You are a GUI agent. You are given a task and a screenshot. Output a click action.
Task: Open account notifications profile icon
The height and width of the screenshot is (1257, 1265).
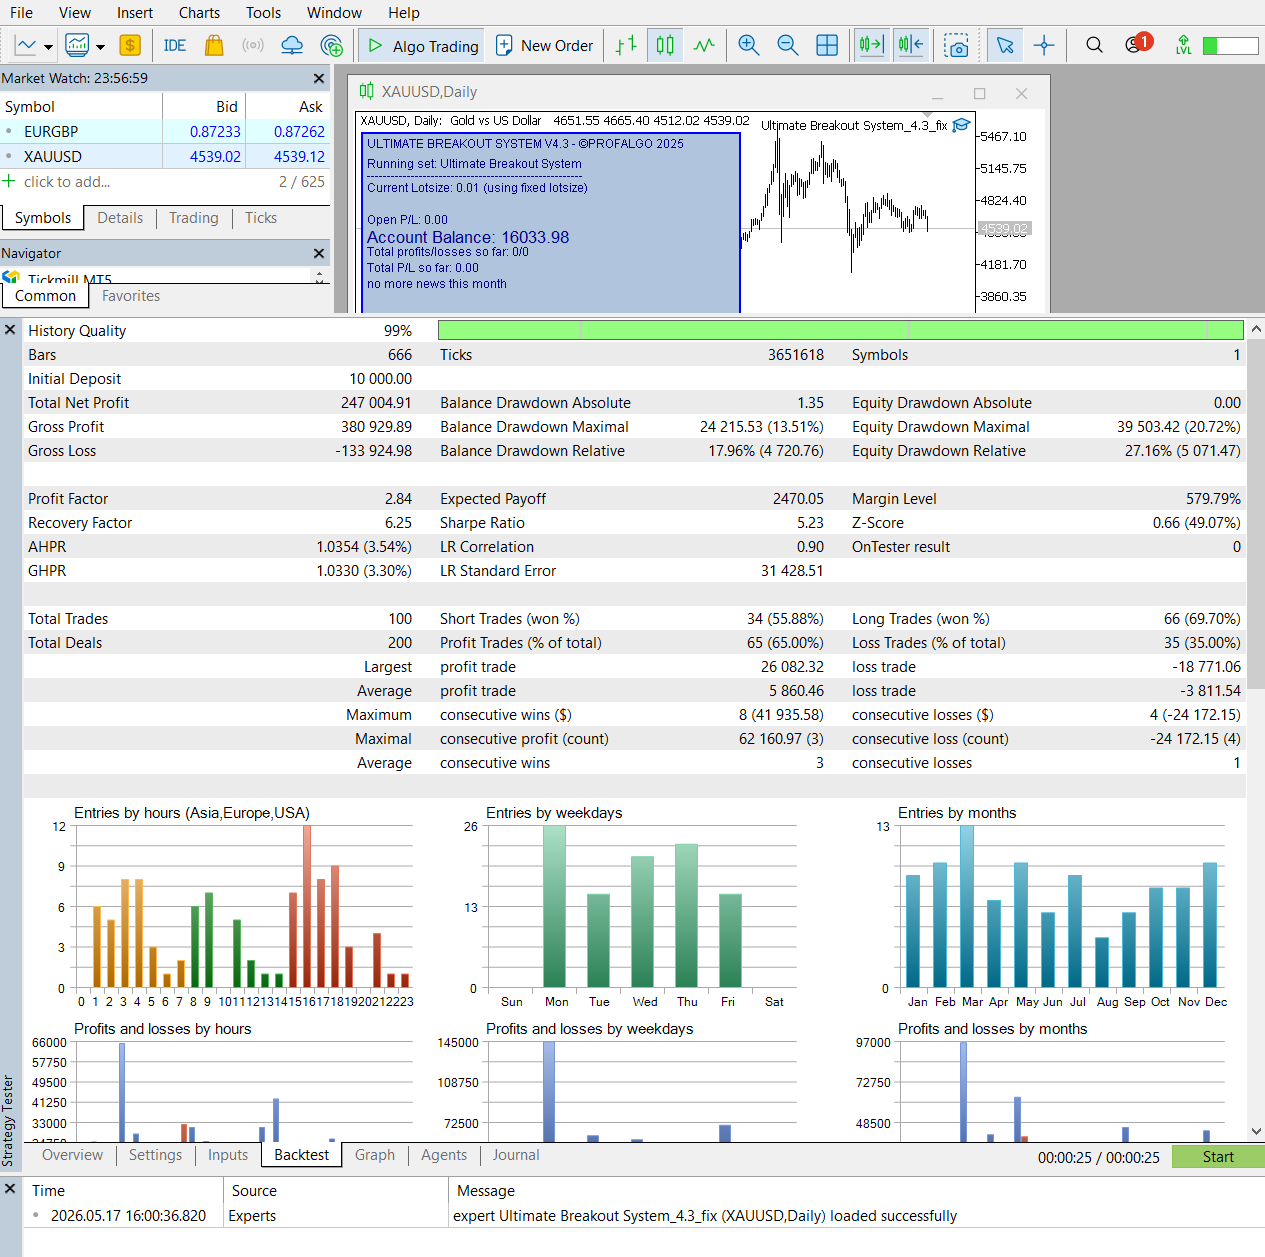coord(1137,44)
